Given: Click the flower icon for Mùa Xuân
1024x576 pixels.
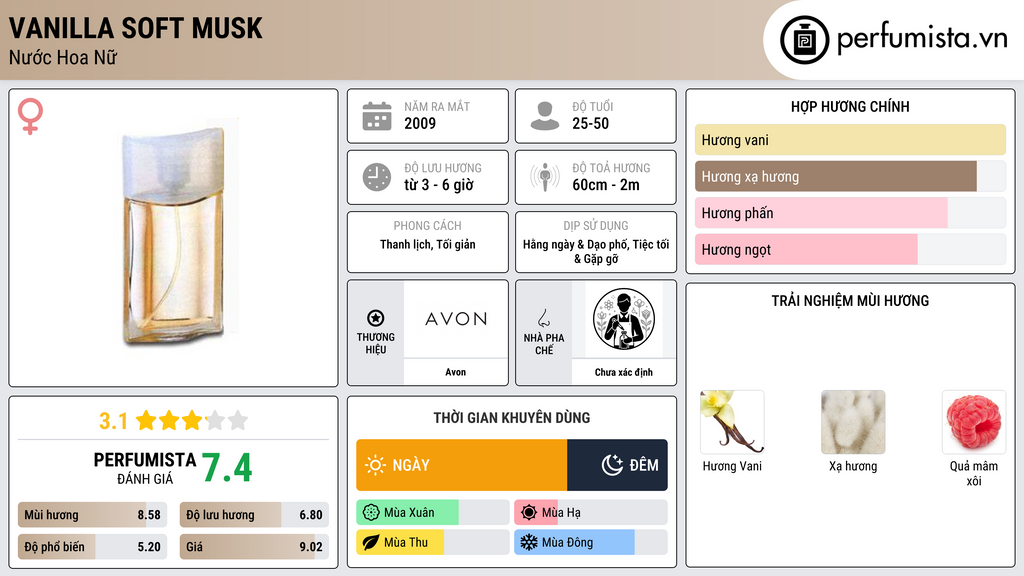Looking at the screenshot, I should click(x=371, y=513).
